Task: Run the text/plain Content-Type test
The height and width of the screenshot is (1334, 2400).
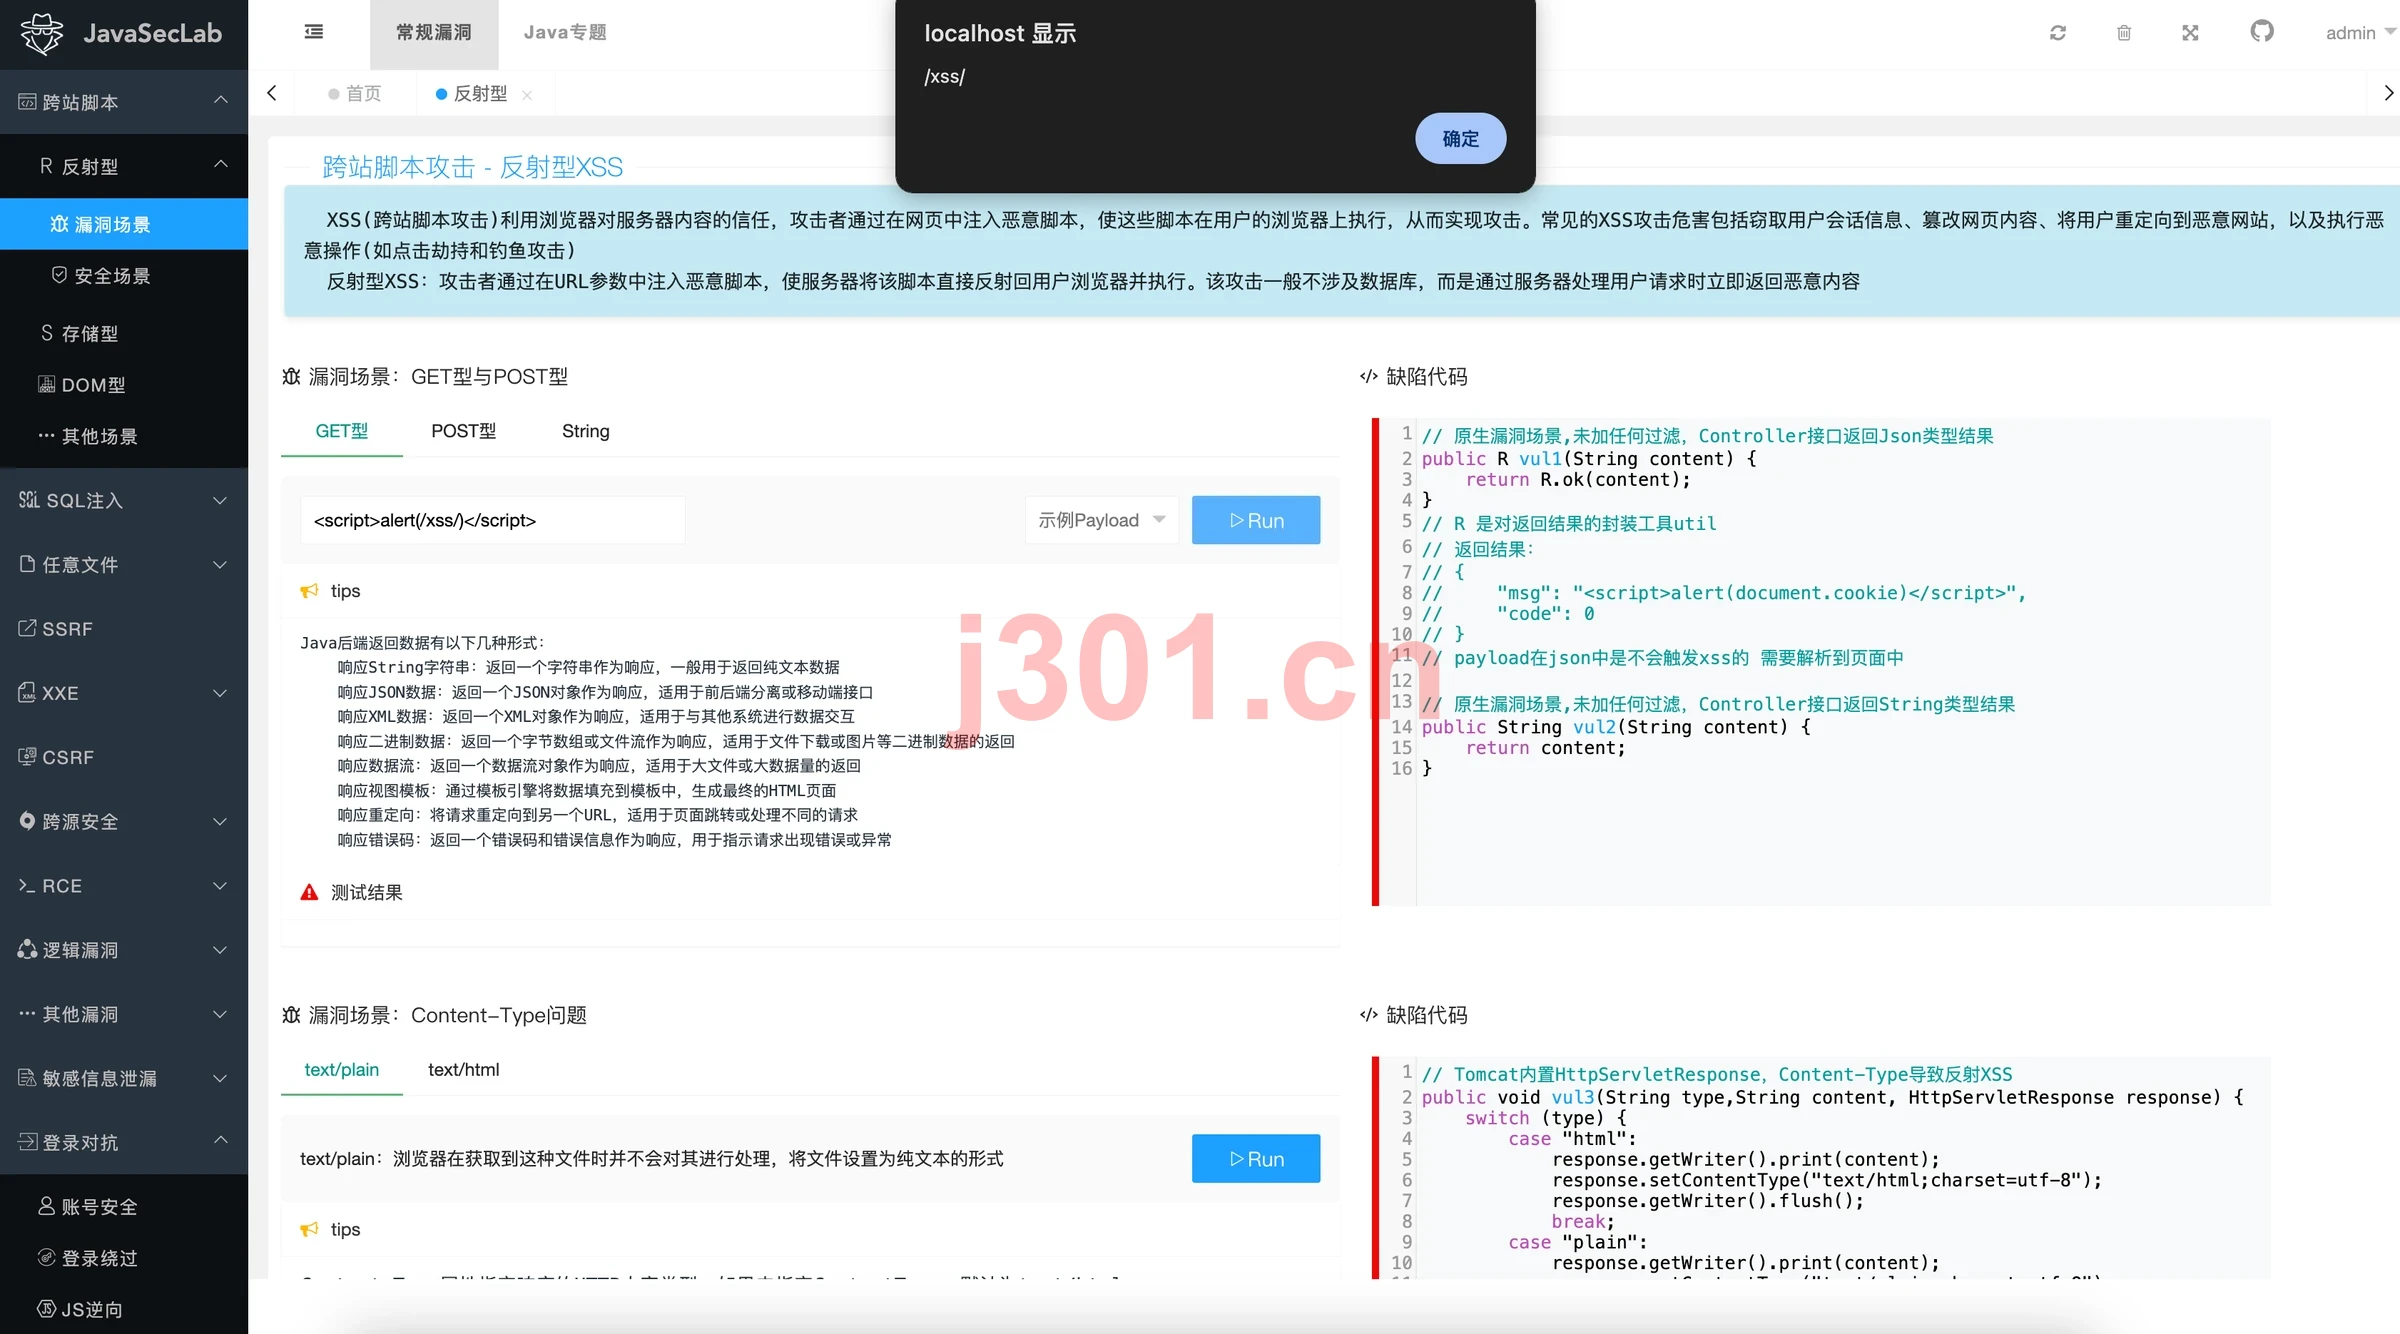Action: 1256,1158
